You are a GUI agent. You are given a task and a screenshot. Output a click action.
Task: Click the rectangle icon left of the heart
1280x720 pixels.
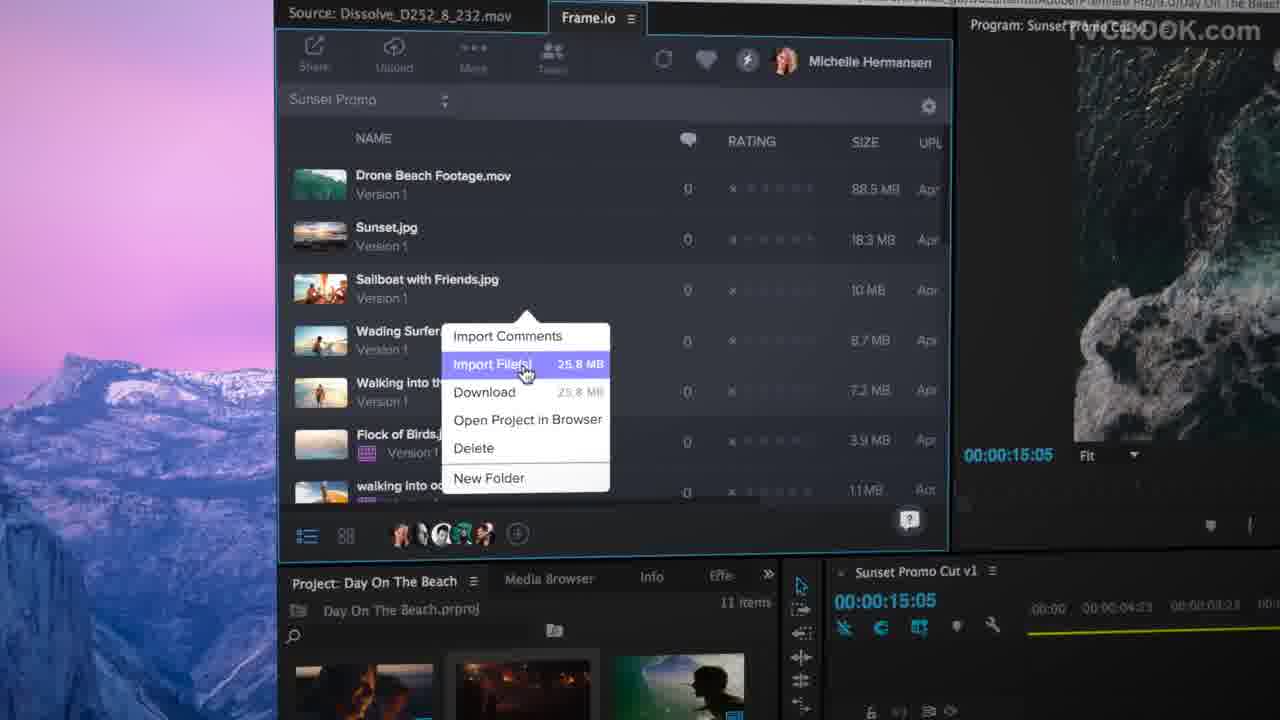coord(663,59)
